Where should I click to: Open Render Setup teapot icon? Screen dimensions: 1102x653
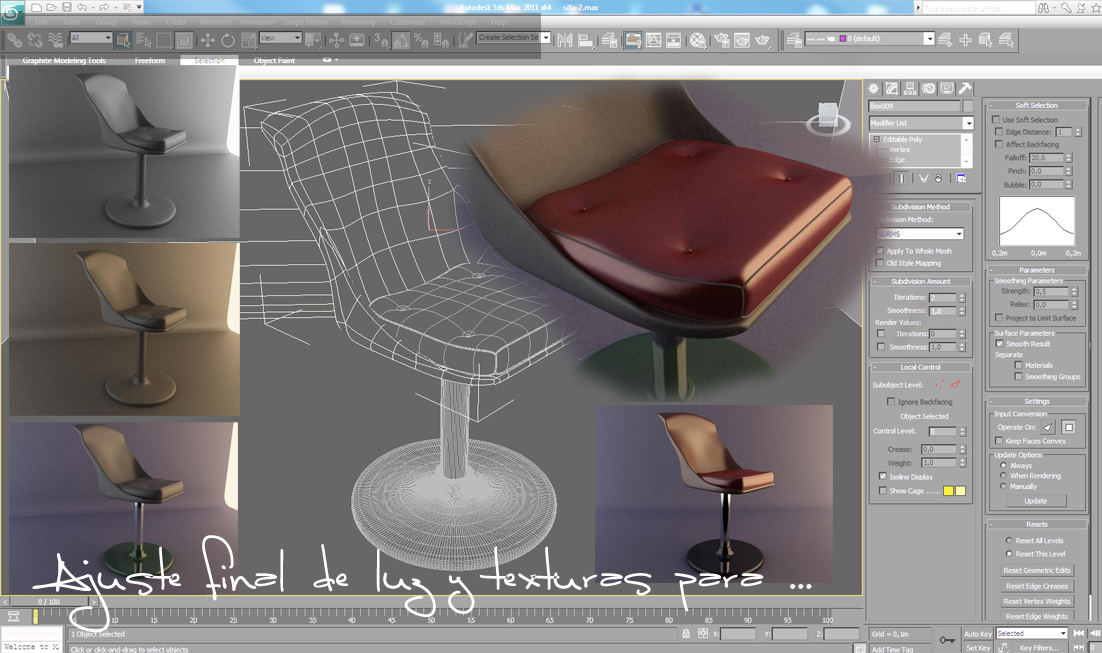(x=722, y=40)
